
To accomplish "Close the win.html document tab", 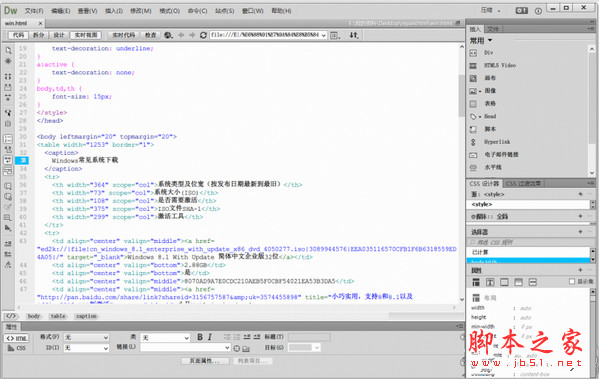I will (40, 23).
